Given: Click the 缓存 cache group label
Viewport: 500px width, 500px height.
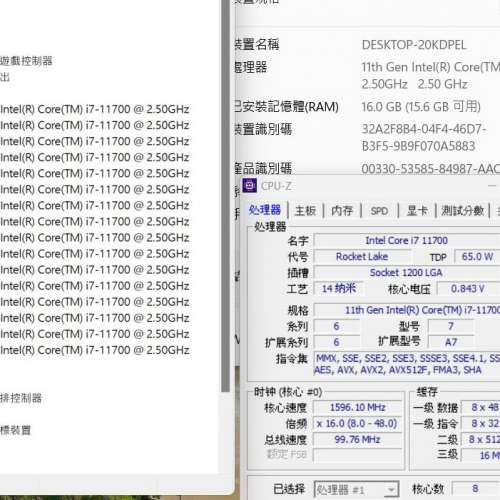Looking at the screenshot, I should click(427, 392).
